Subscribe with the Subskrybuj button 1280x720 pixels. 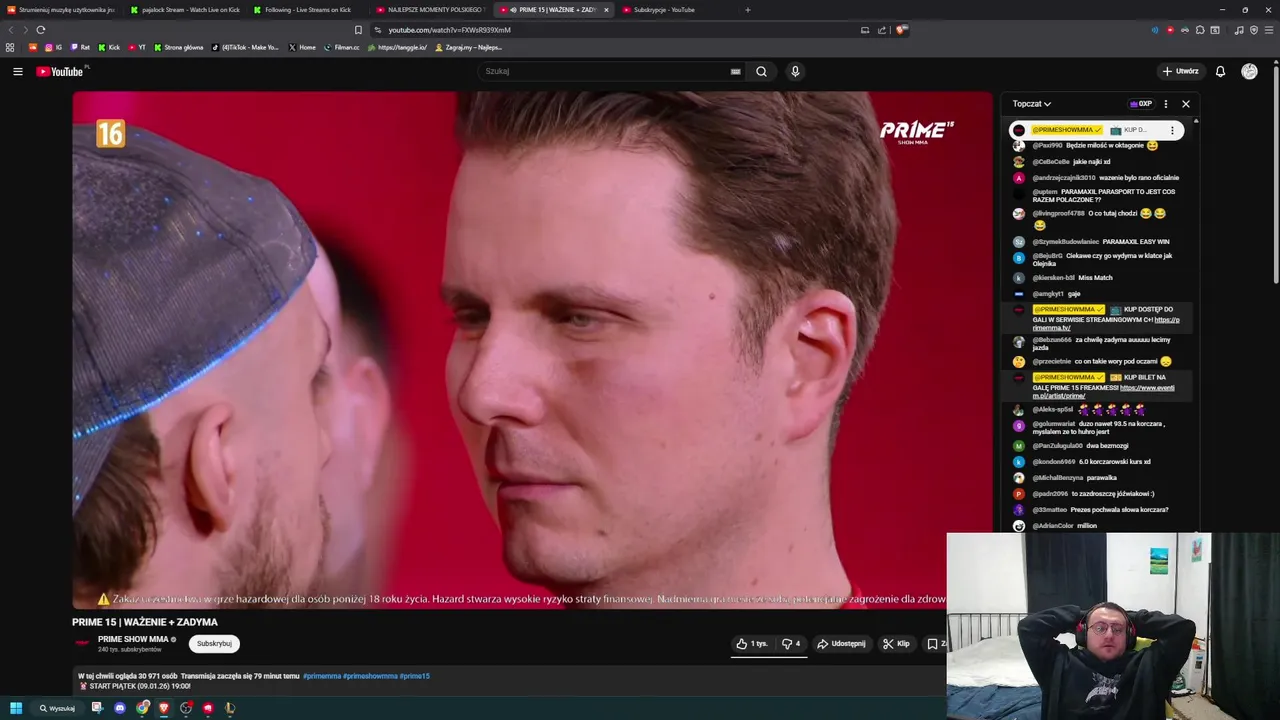214,644
